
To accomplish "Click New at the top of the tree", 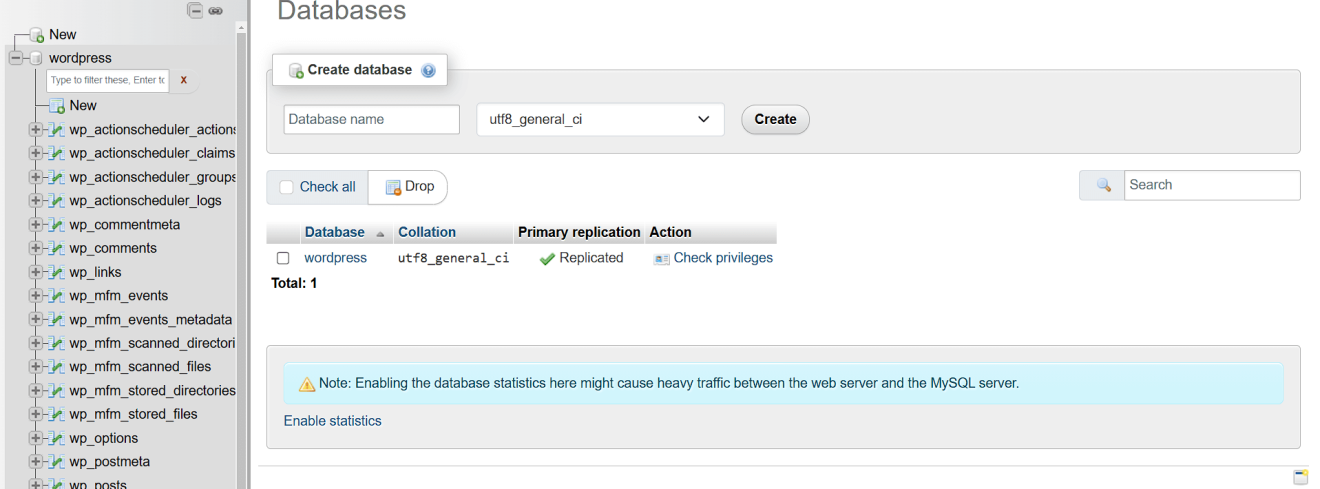I will point(62,34).
